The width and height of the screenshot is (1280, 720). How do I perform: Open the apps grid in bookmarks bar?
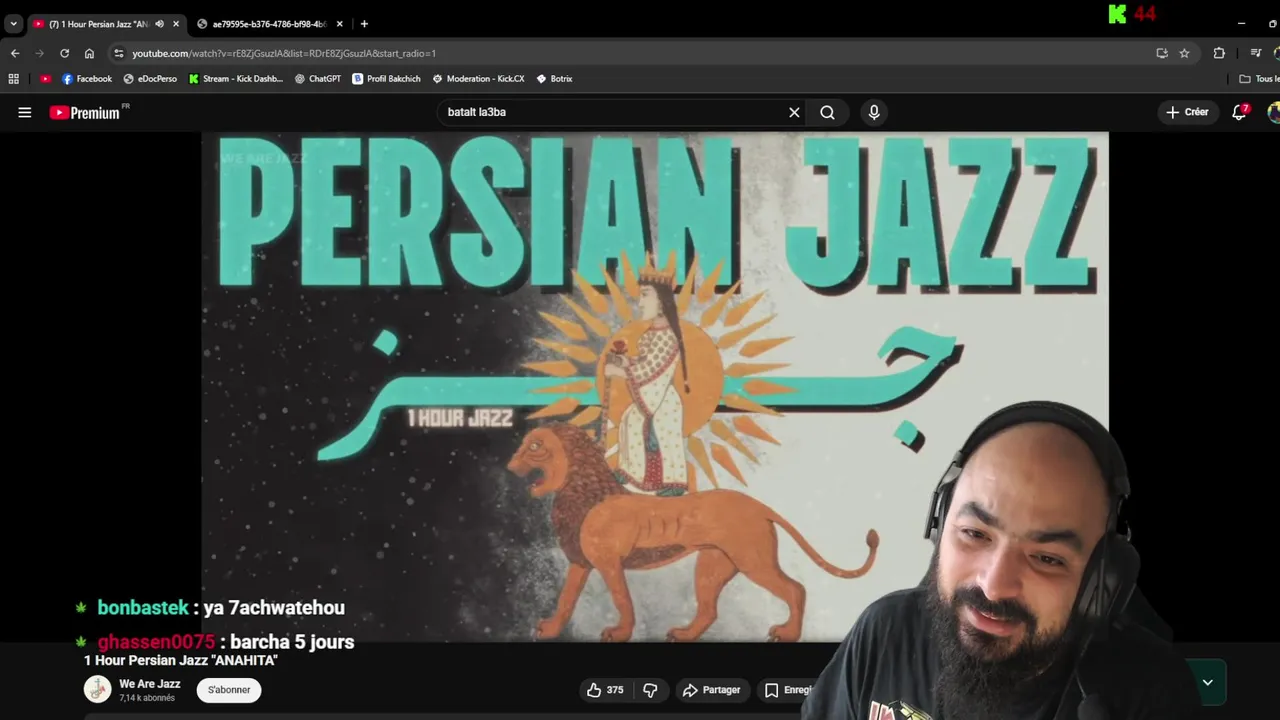point(14,79)
